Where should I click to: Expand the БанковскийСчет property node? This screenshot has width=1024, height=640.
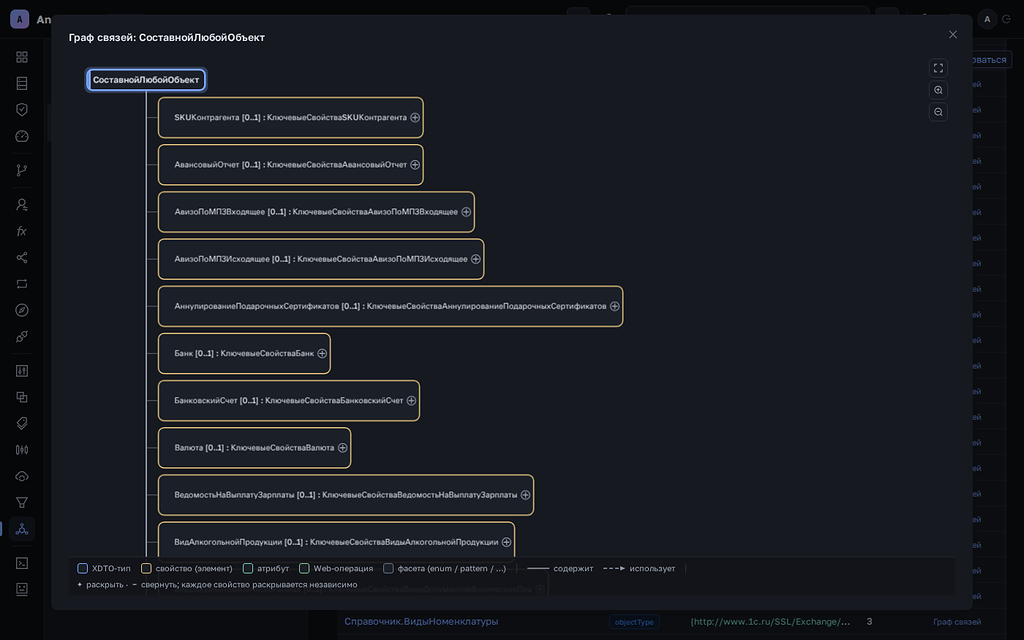(411, 400)
